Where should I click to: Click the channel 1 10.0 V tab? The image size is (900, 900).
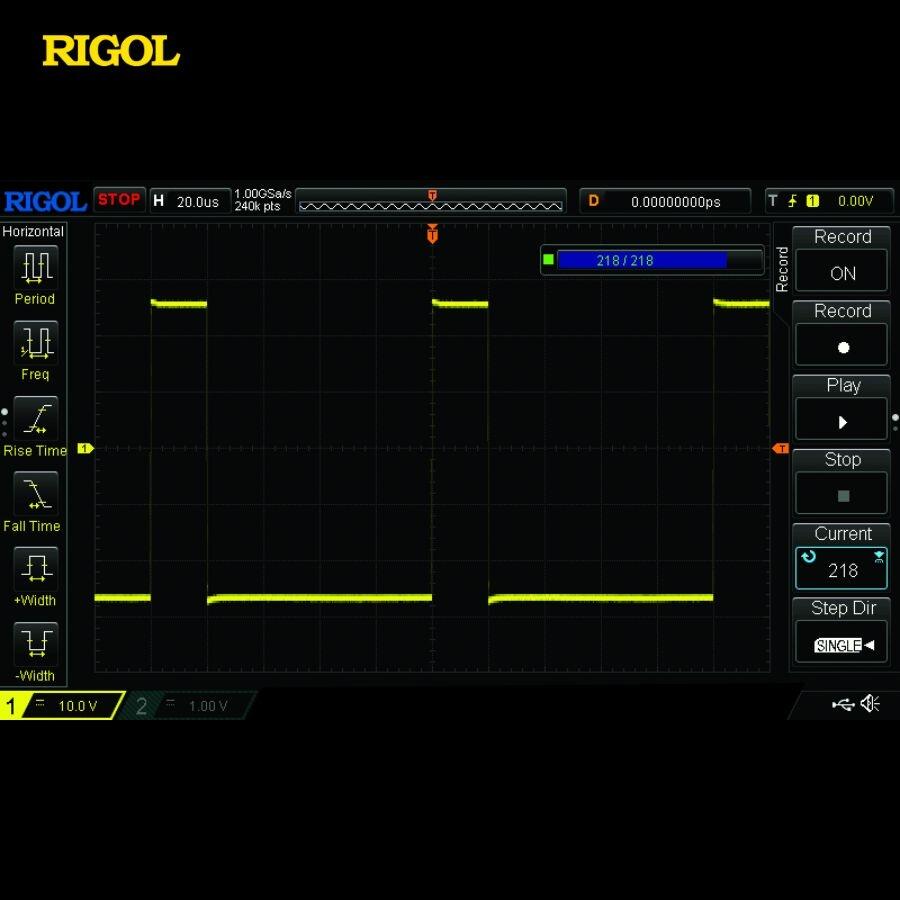(63, 705)
